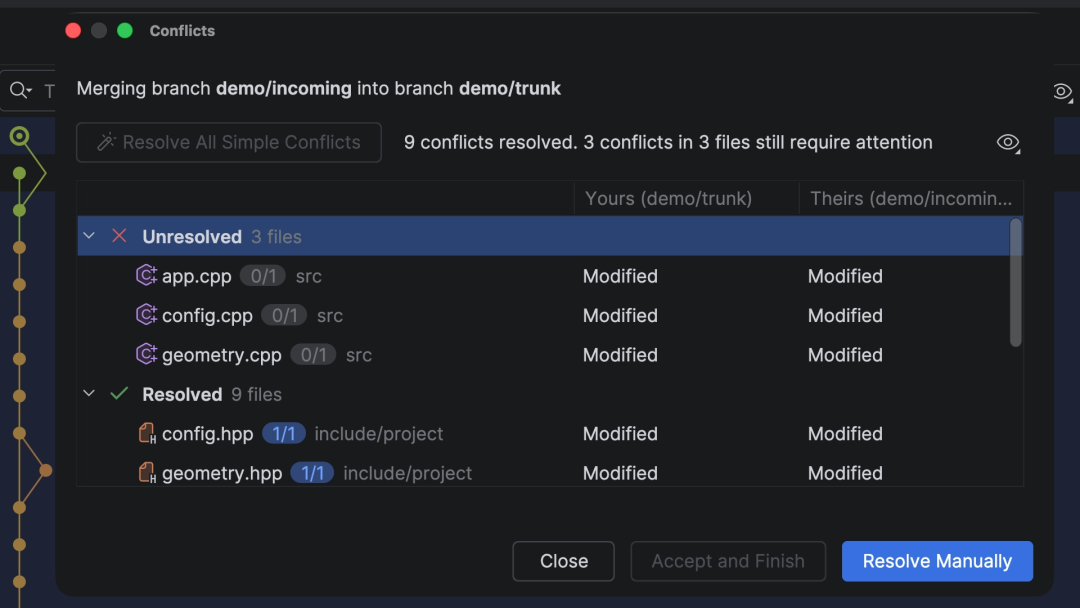The height and width of the screenshot is (608, 1080).
Task: Select the top commit node in graph
Action: click(x=19, y=136)
